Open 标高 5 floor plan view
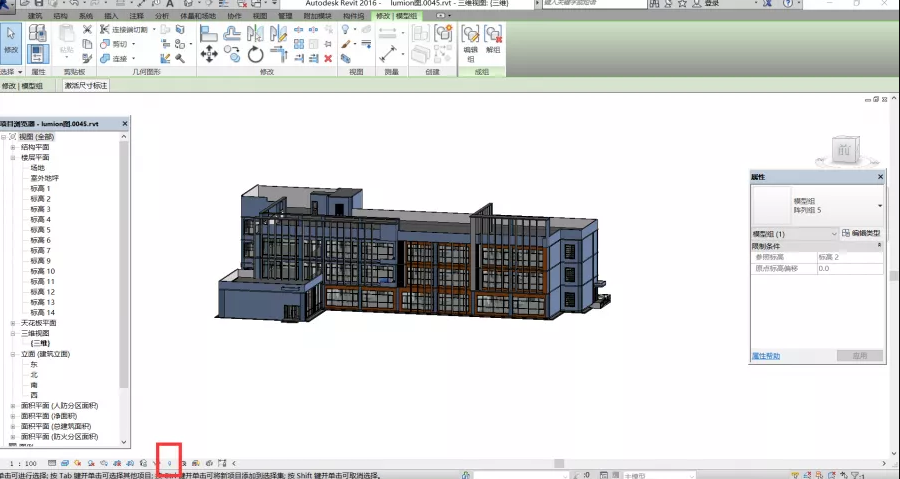 point(40,230)
